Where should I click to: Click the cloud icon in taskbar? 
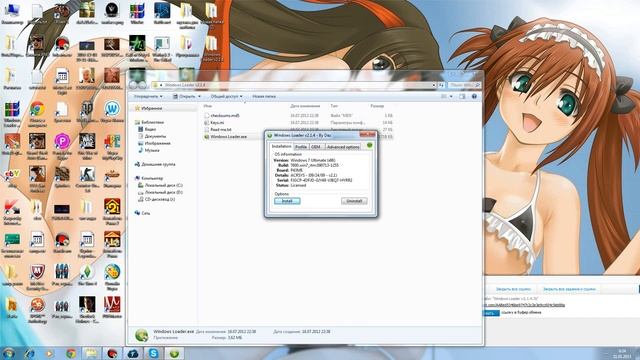coord(133,353)
